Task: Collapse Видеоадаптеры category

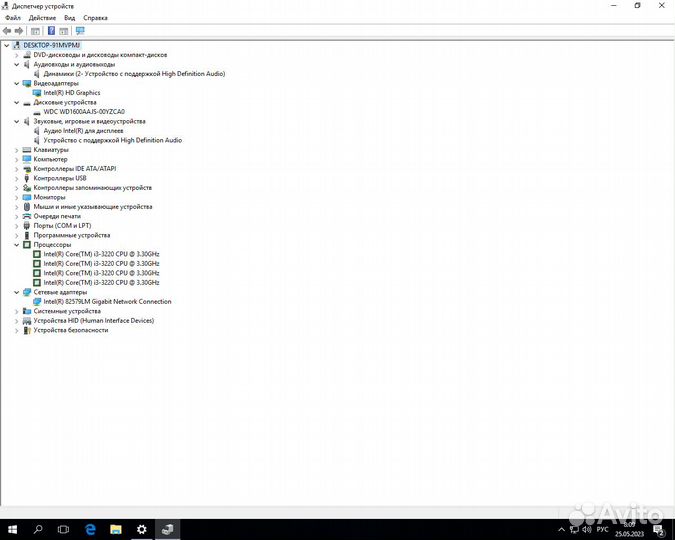Action: (x=17, y=84)
